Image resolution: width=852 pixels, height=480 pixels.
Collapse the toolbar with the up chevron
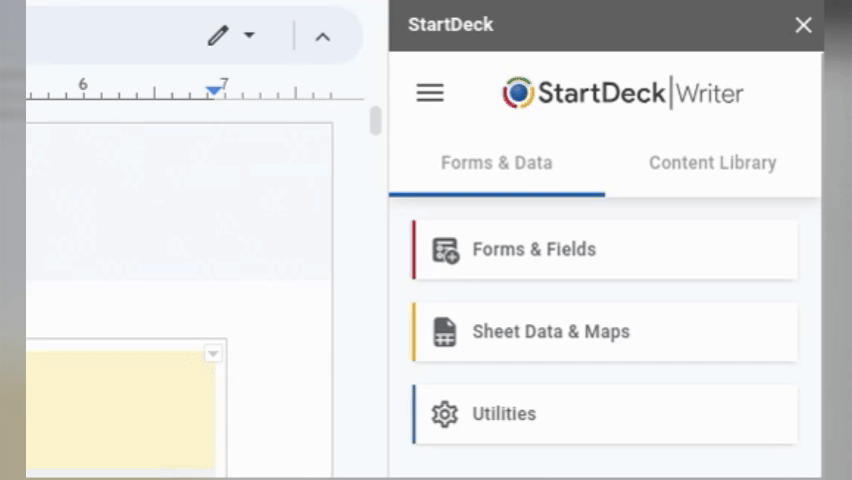click(x=323, y=37)
